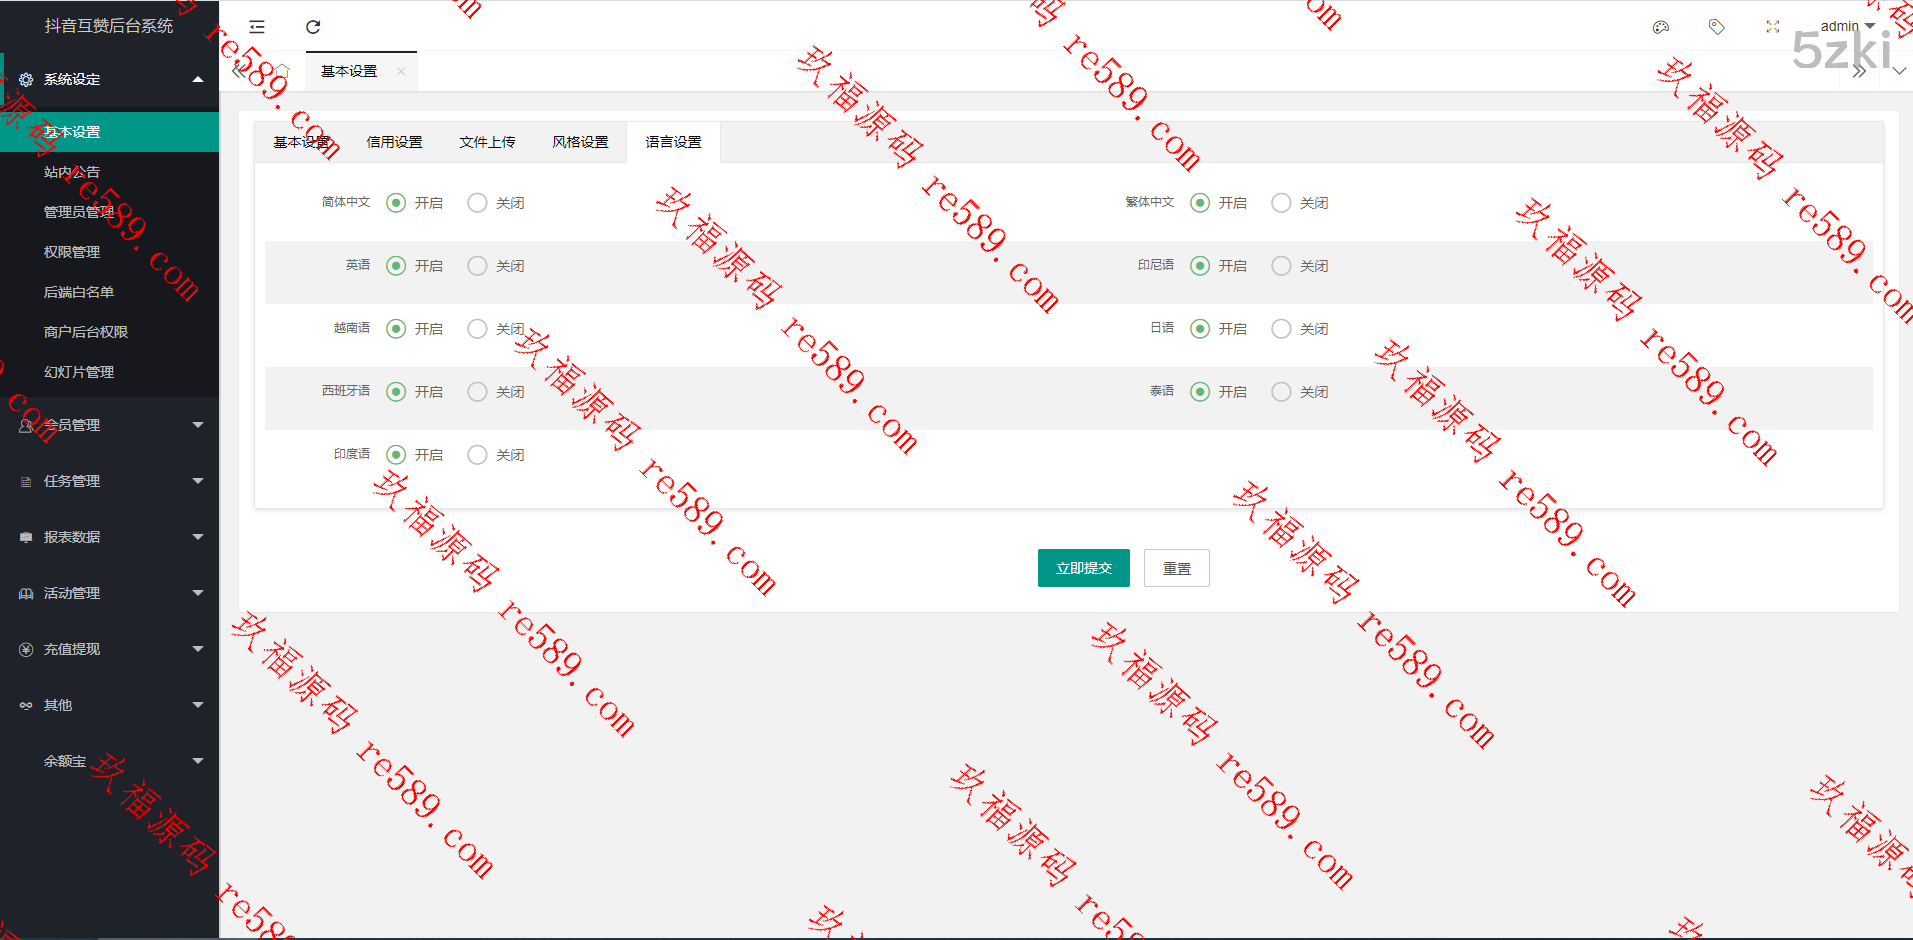Image resolution: width=1913 pixels, height=940 pixels.
Task: Open 幻灯片管理 in the sidebar
Action: (x=109, y=372)
